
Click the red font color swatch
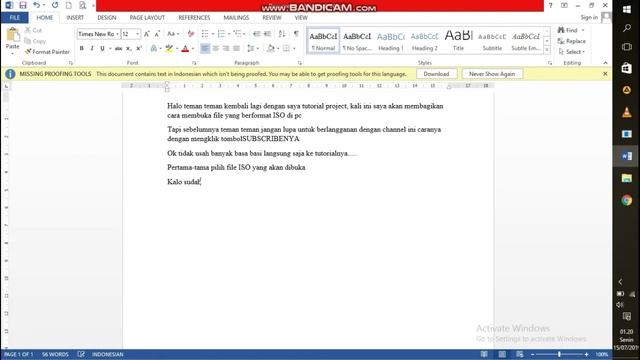pyautogui.click(x=185, y=49)
